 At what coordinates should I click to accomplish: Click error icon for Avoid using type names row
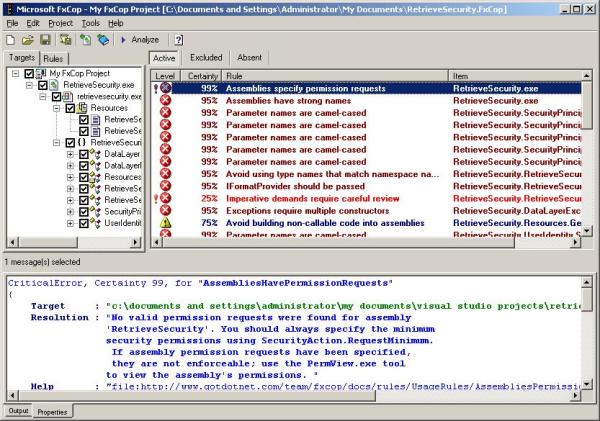coord(165,174)
